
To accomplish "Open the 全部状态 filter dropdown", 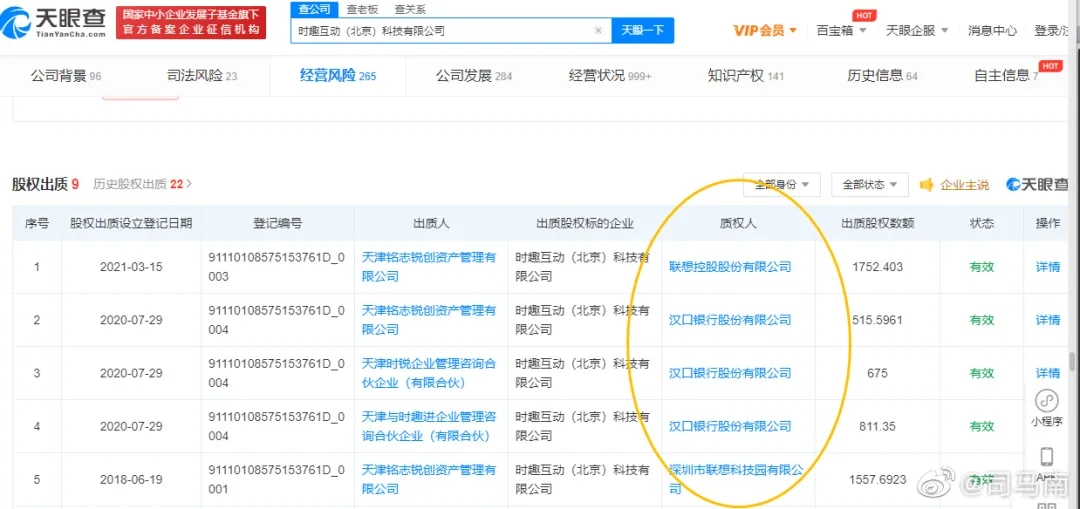I will (869, 185).
